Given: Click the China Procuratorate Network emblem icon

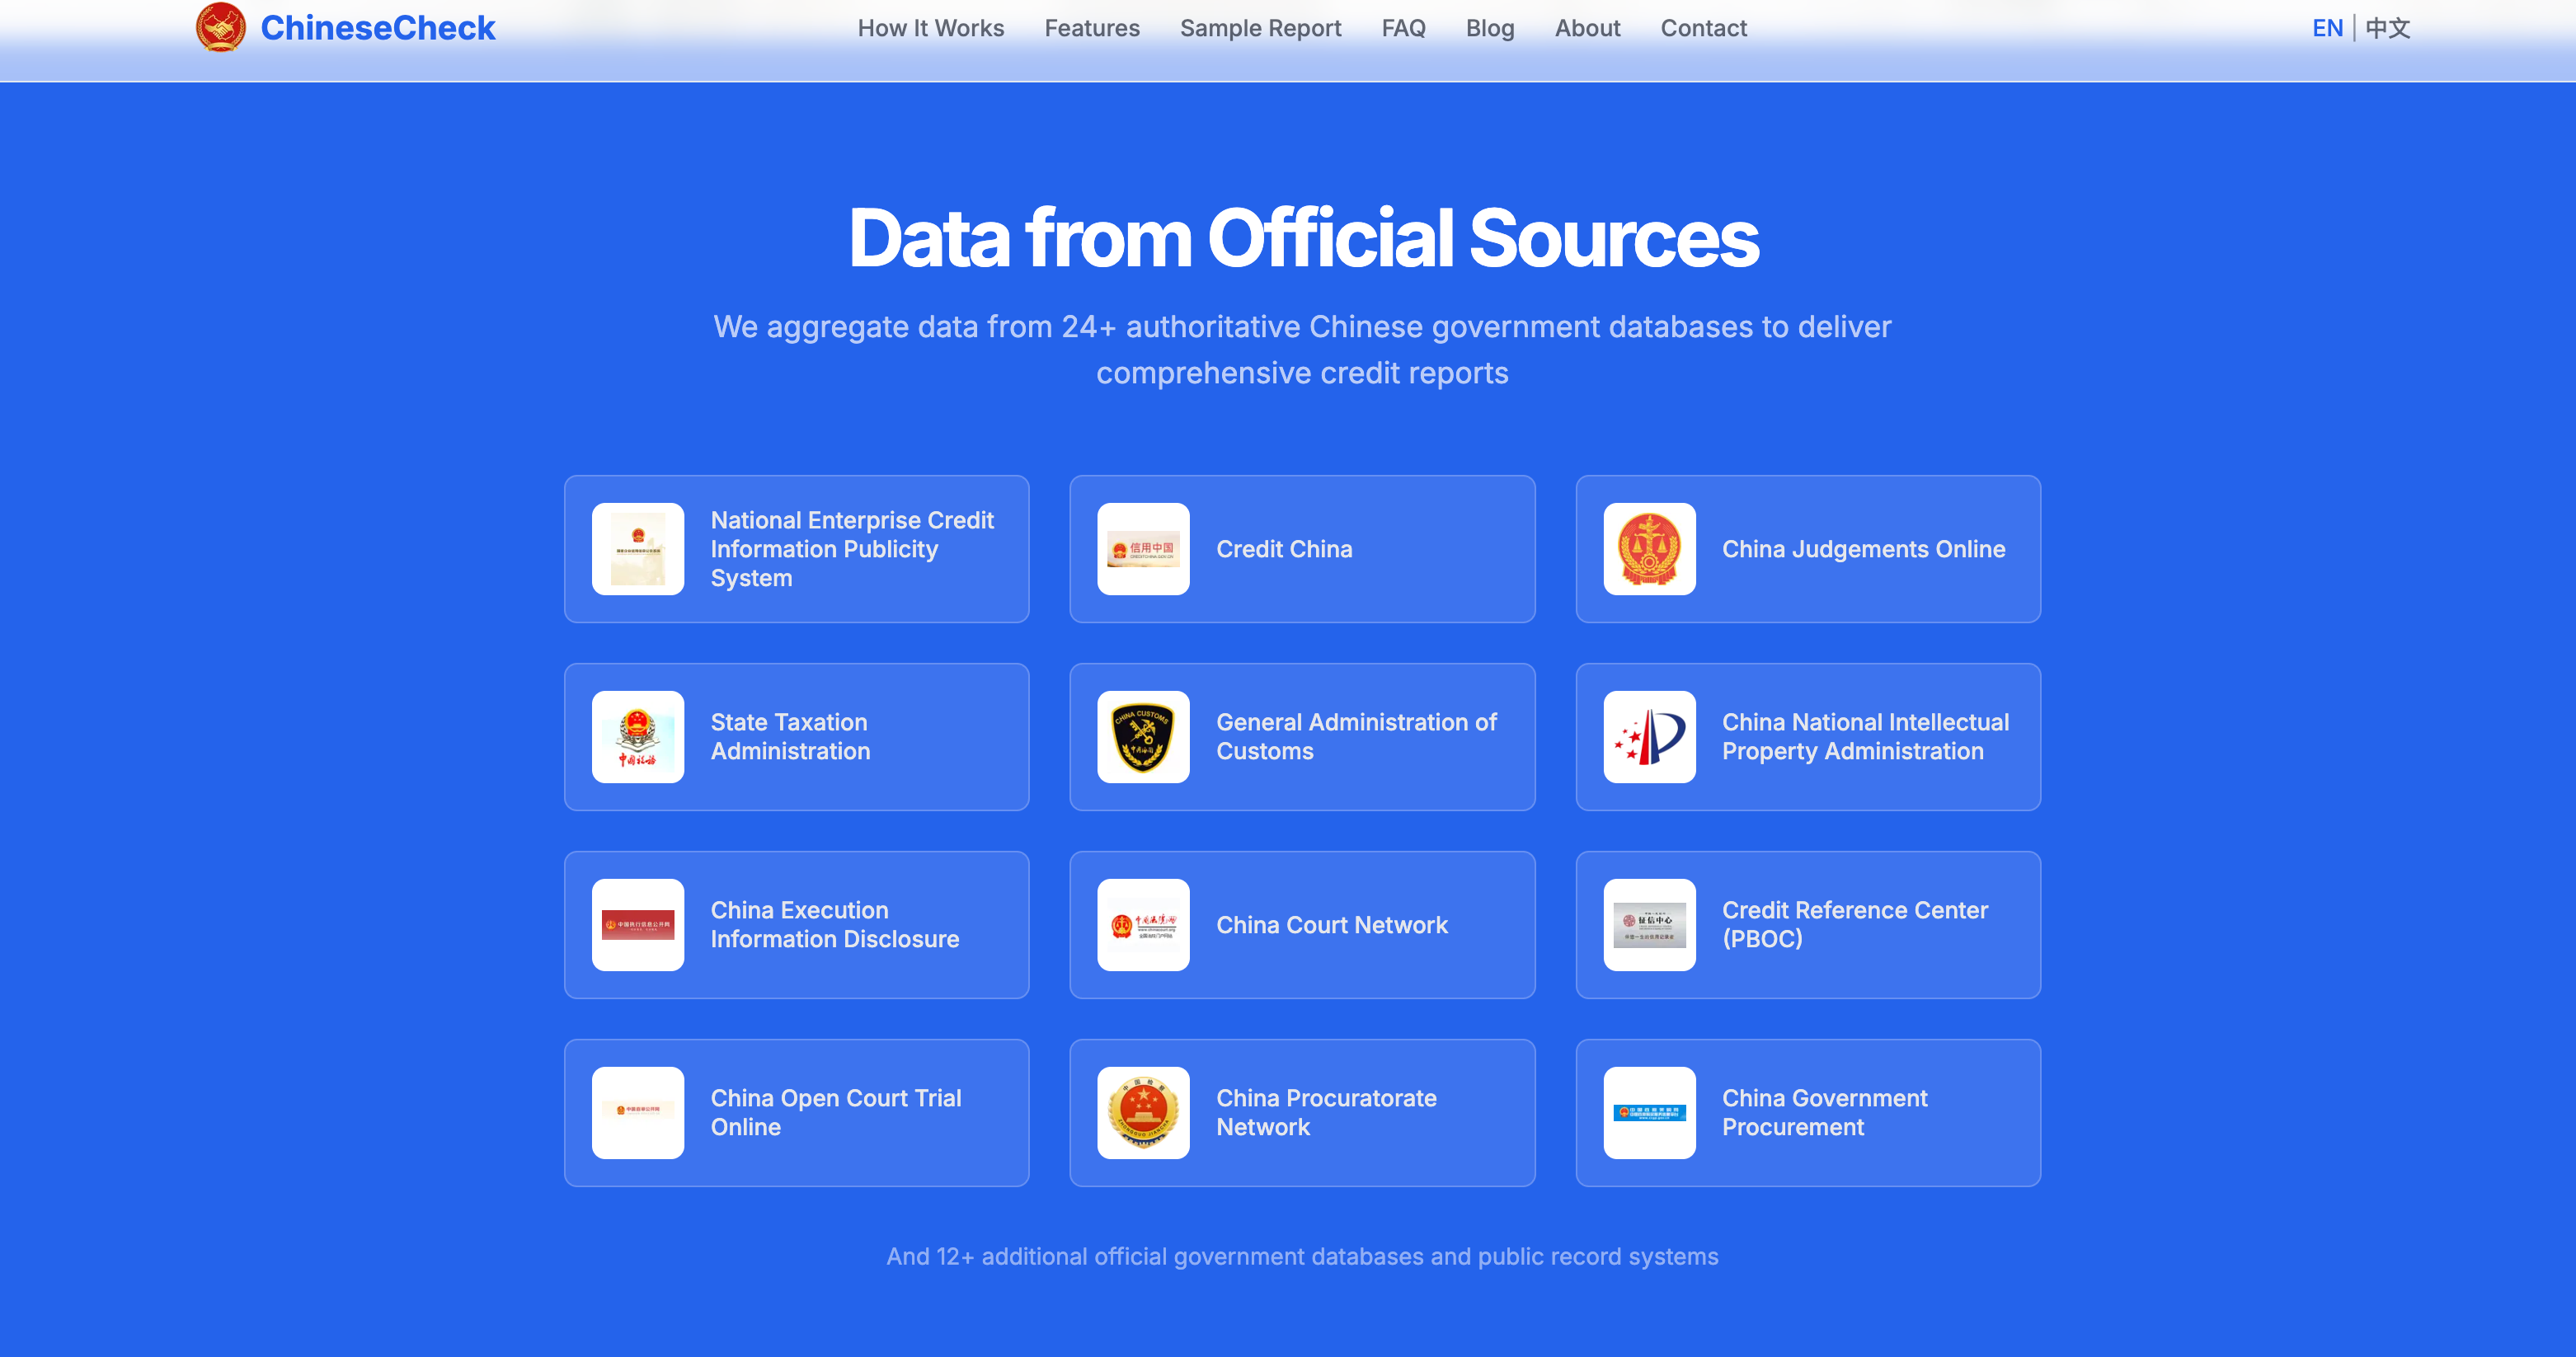Looking at the screenshot, I should point(1143,1113).
